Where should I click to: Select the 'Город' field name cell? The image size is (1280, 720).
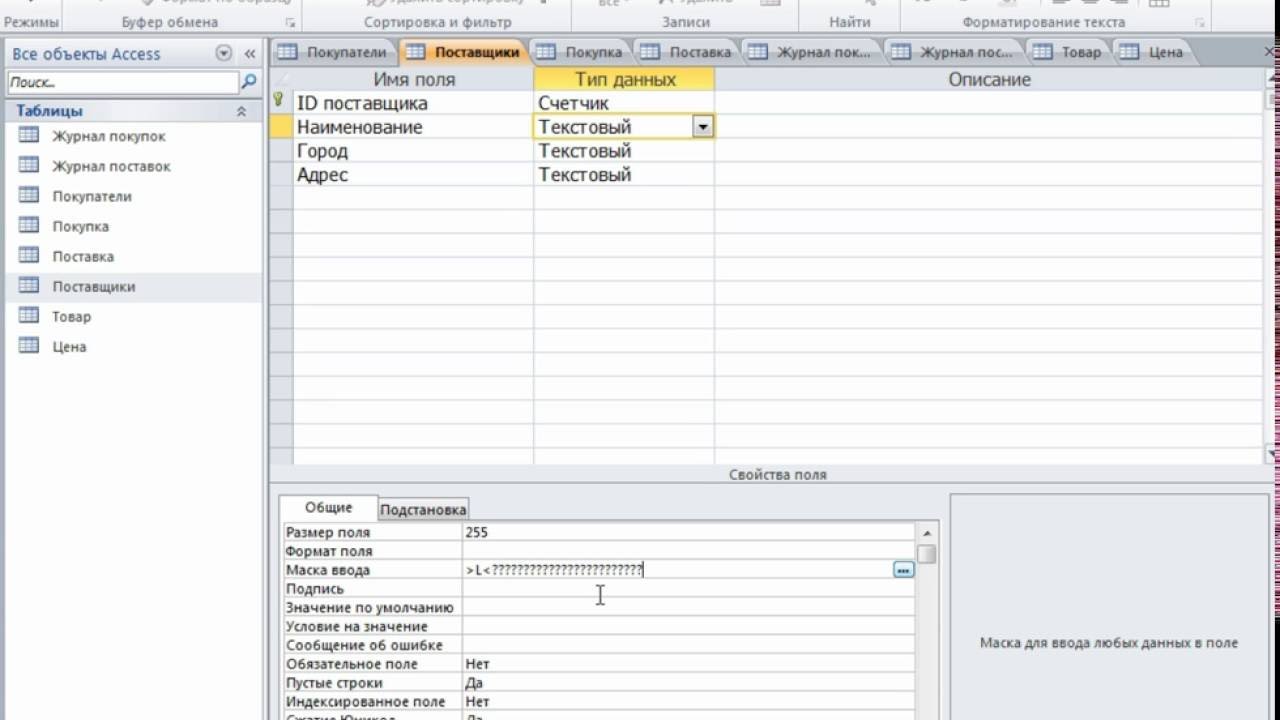pyautogui.click(x=413, y=151)
